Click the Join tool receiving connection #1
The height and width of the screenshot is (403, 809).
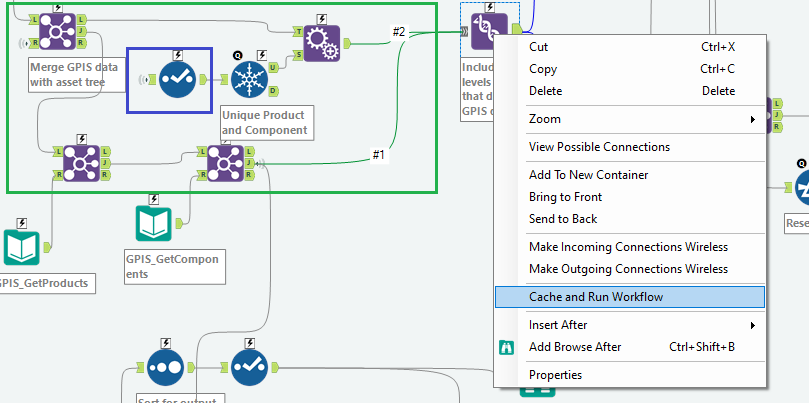(x=225, y=164)
